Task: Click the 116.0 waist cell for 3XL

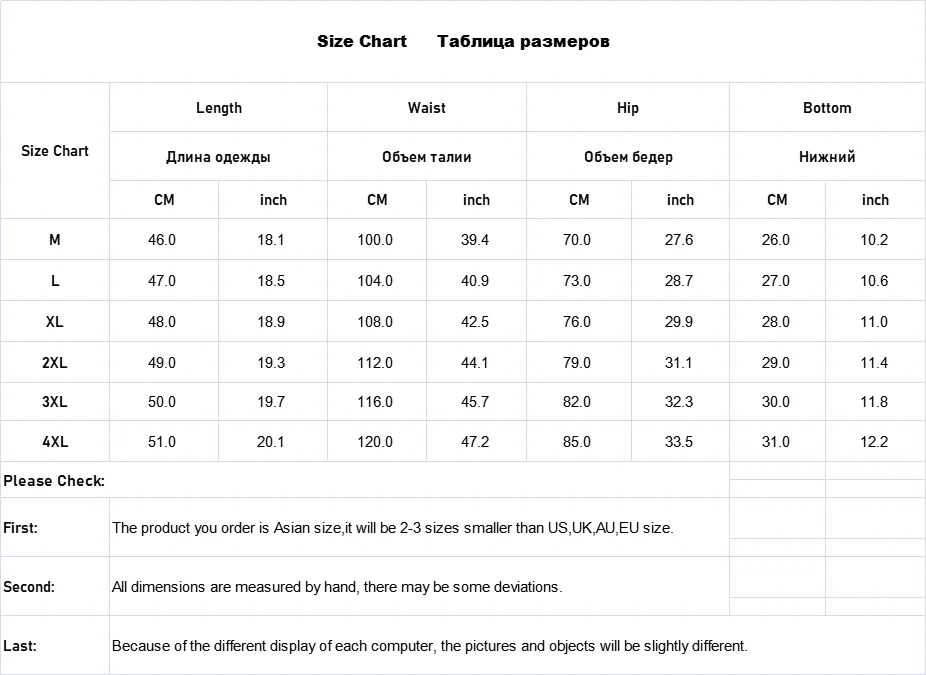Action: 375,402
